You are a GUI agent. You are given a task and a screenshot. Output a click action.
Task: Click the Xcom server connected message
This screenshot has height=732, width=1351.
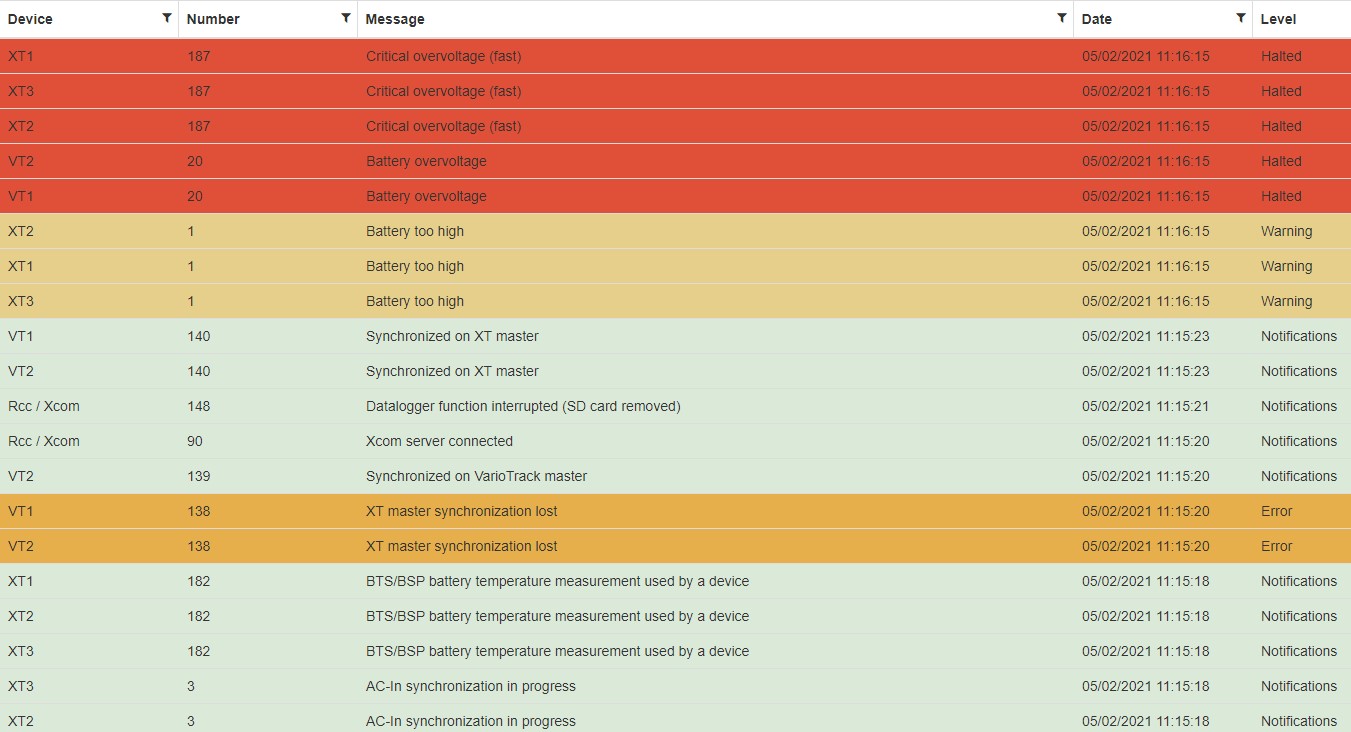pyautogui.click(x=439, y=441)
